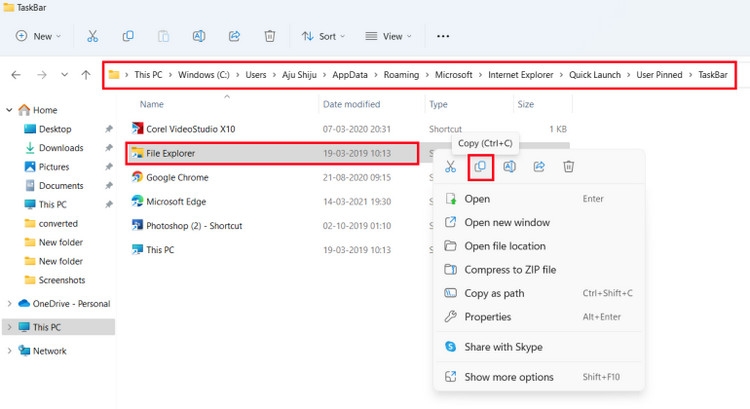Screen dimensions: 750x409
Task: Choose Open file location in the context menu
Action: 539,246
